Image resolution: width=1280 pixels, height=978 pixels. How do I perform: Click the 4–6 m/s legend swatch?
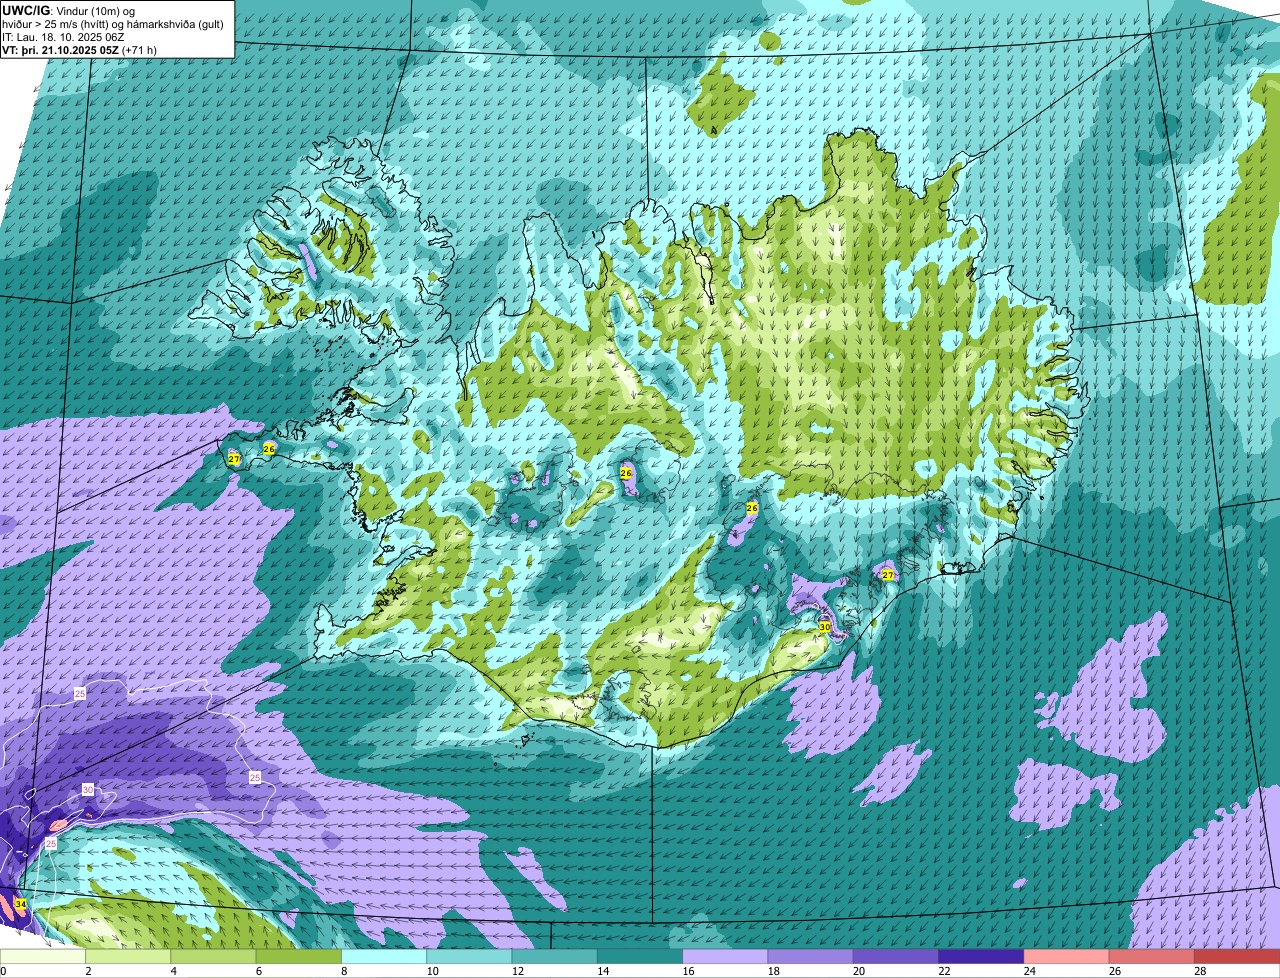tap(213, 956)
